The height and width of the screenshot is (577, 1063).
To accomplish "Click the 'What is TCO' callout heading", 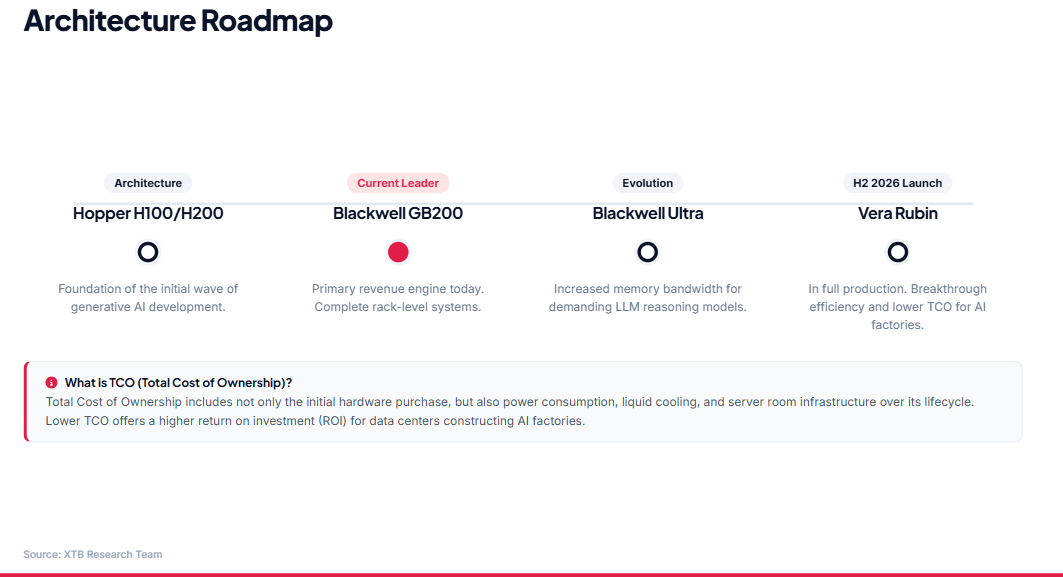I will [178, 382].
